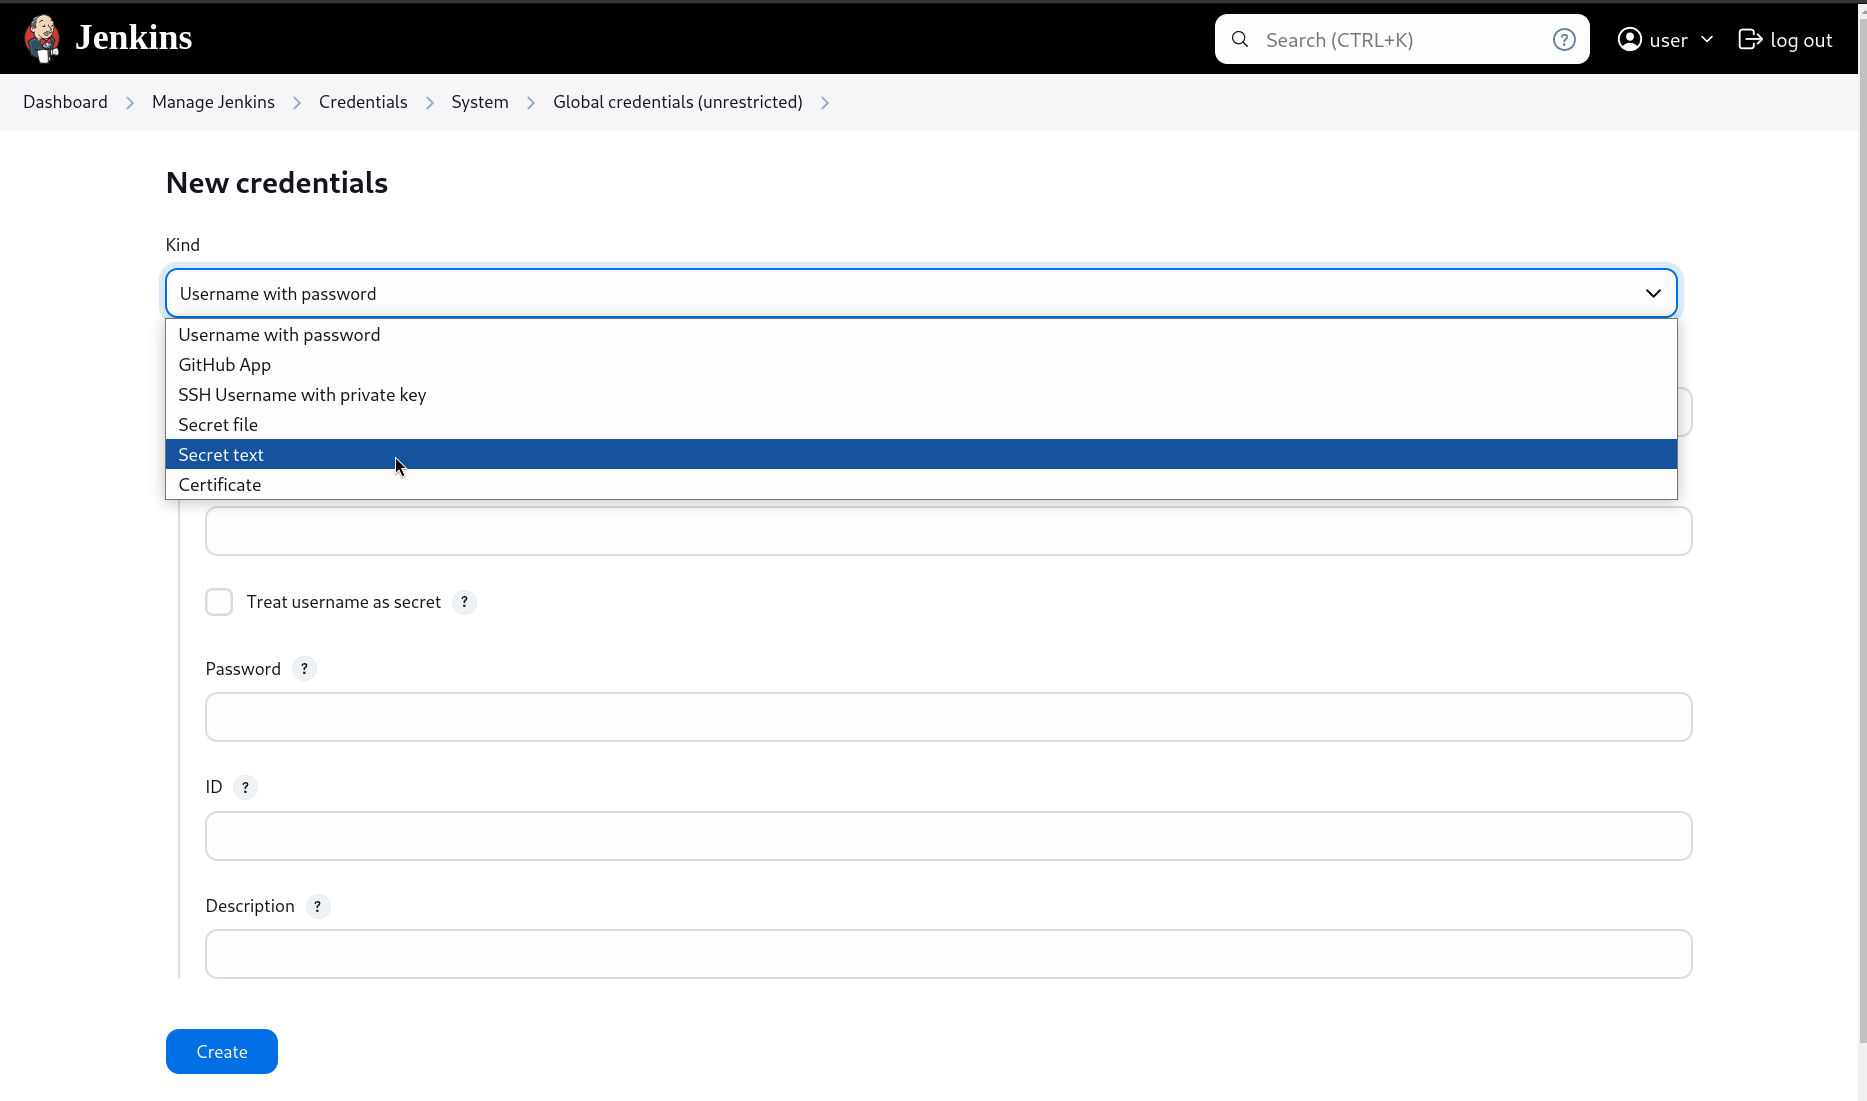Image resolution: width=1867 pixels, height=1101 pixels.
Task: Select SSH Username with private key option
Action: point(302,394)
